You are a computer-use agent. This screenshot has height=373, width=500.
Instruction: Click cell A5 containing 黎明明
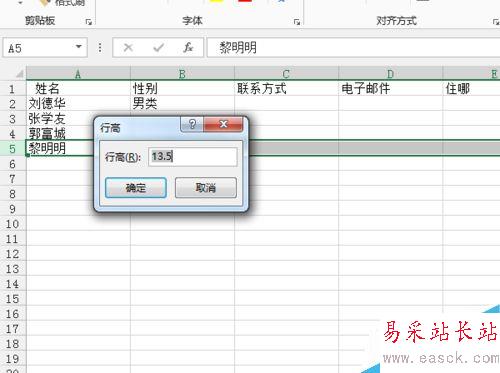click(60, 148)
